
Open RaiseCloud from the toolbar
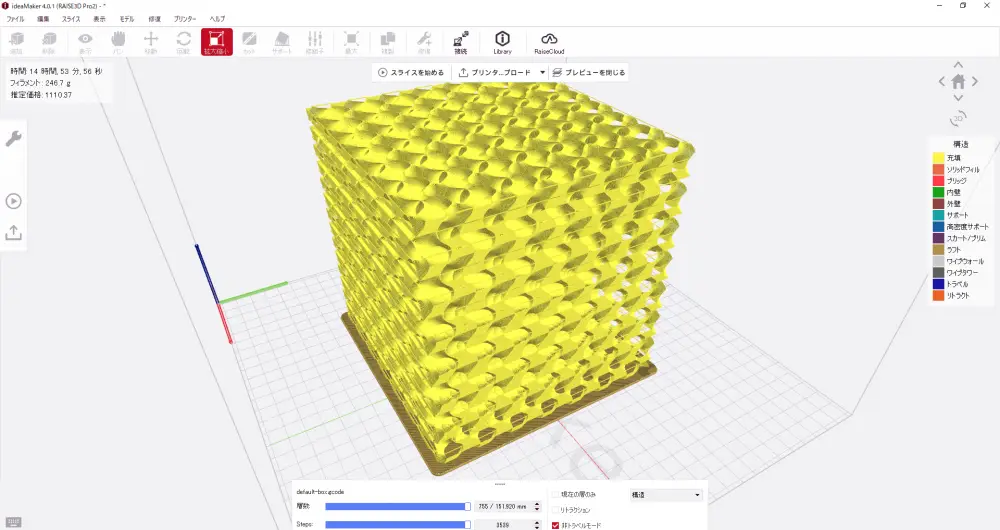(549, 41)
